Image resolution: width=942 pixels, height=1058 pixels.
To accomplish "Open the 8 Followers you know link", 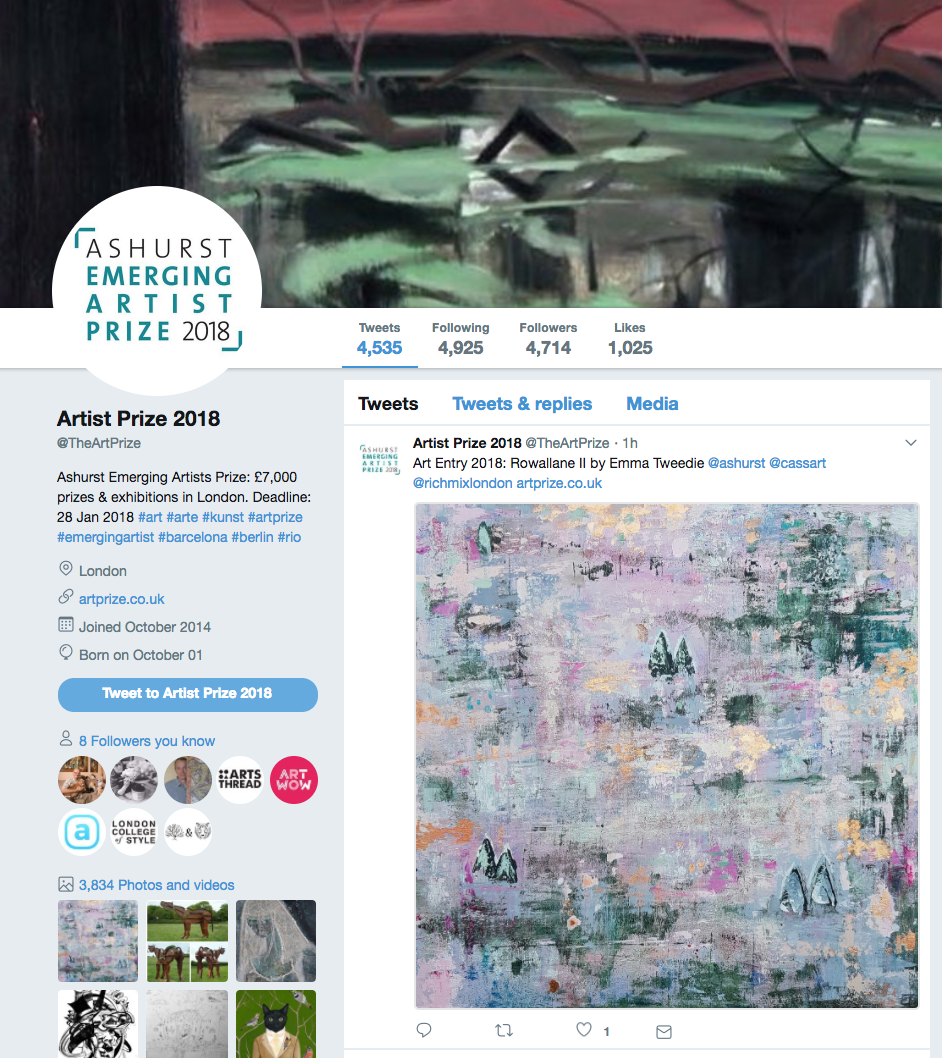I will [146, 741].
